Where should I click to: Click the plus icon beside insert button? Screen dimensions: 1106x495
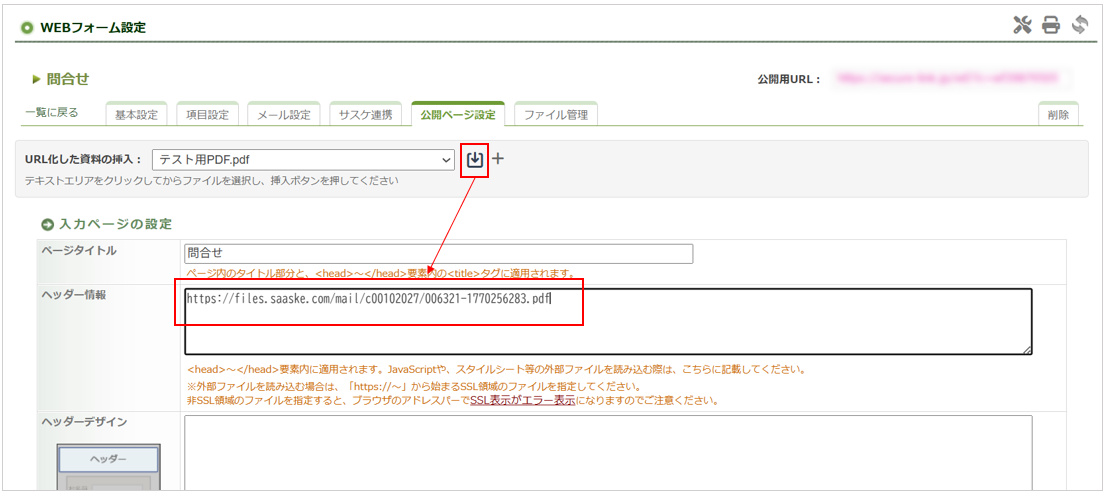[499, 159]
